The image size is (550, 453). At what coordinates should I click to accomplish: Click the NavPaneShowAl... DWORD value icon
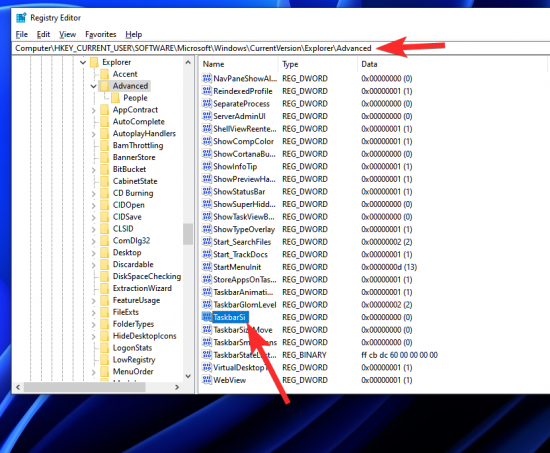[x=207, y=78]
